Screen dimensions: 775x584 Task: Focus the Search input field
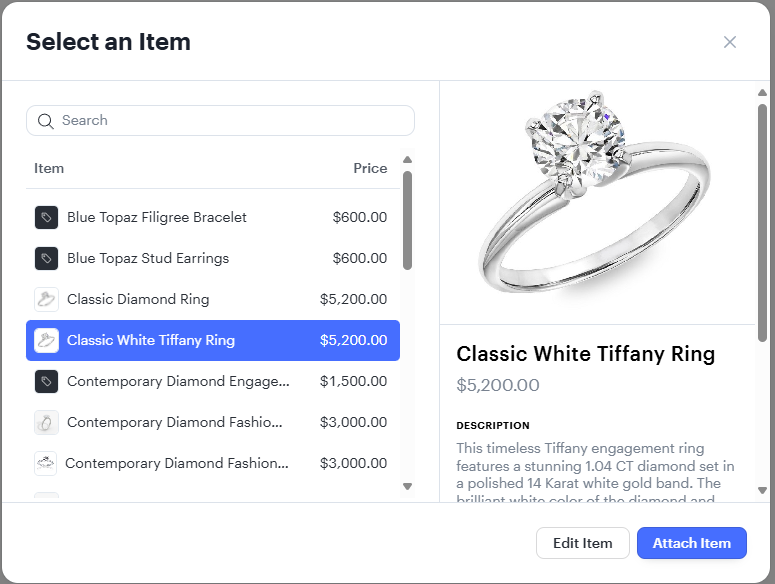click(x=230, y=121)
